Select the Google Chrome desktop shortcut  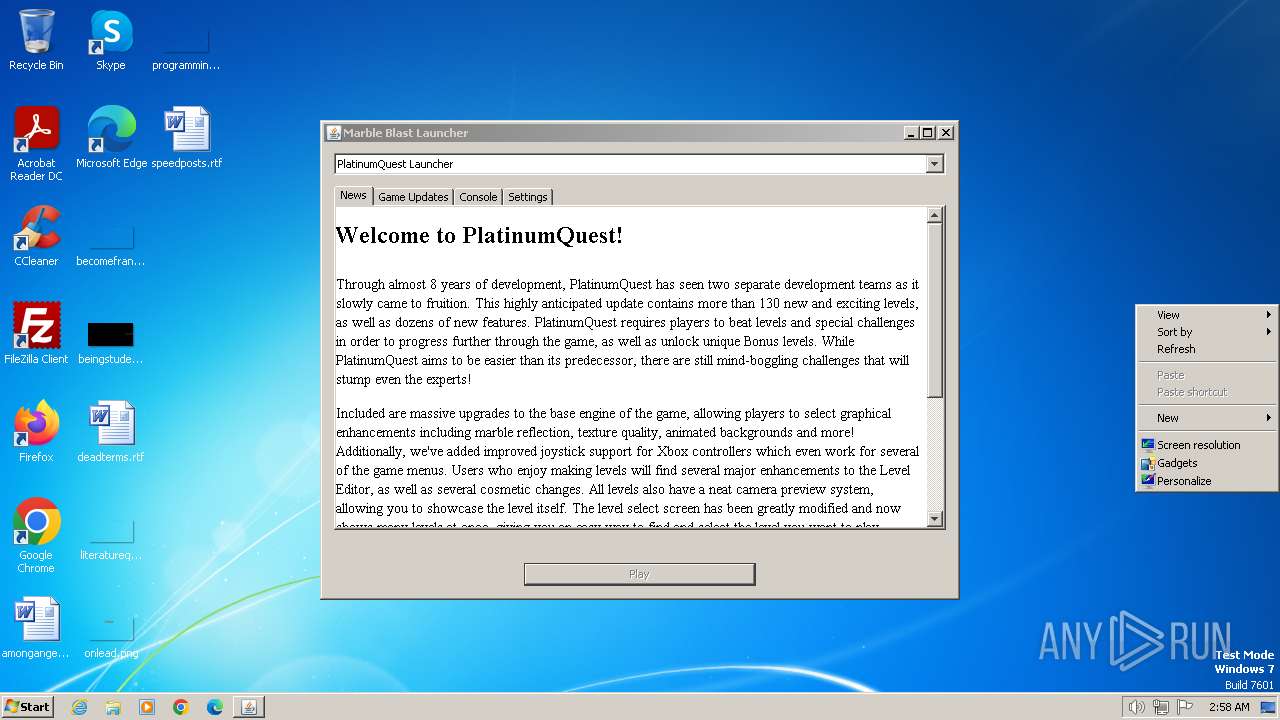tap(36, 535)
